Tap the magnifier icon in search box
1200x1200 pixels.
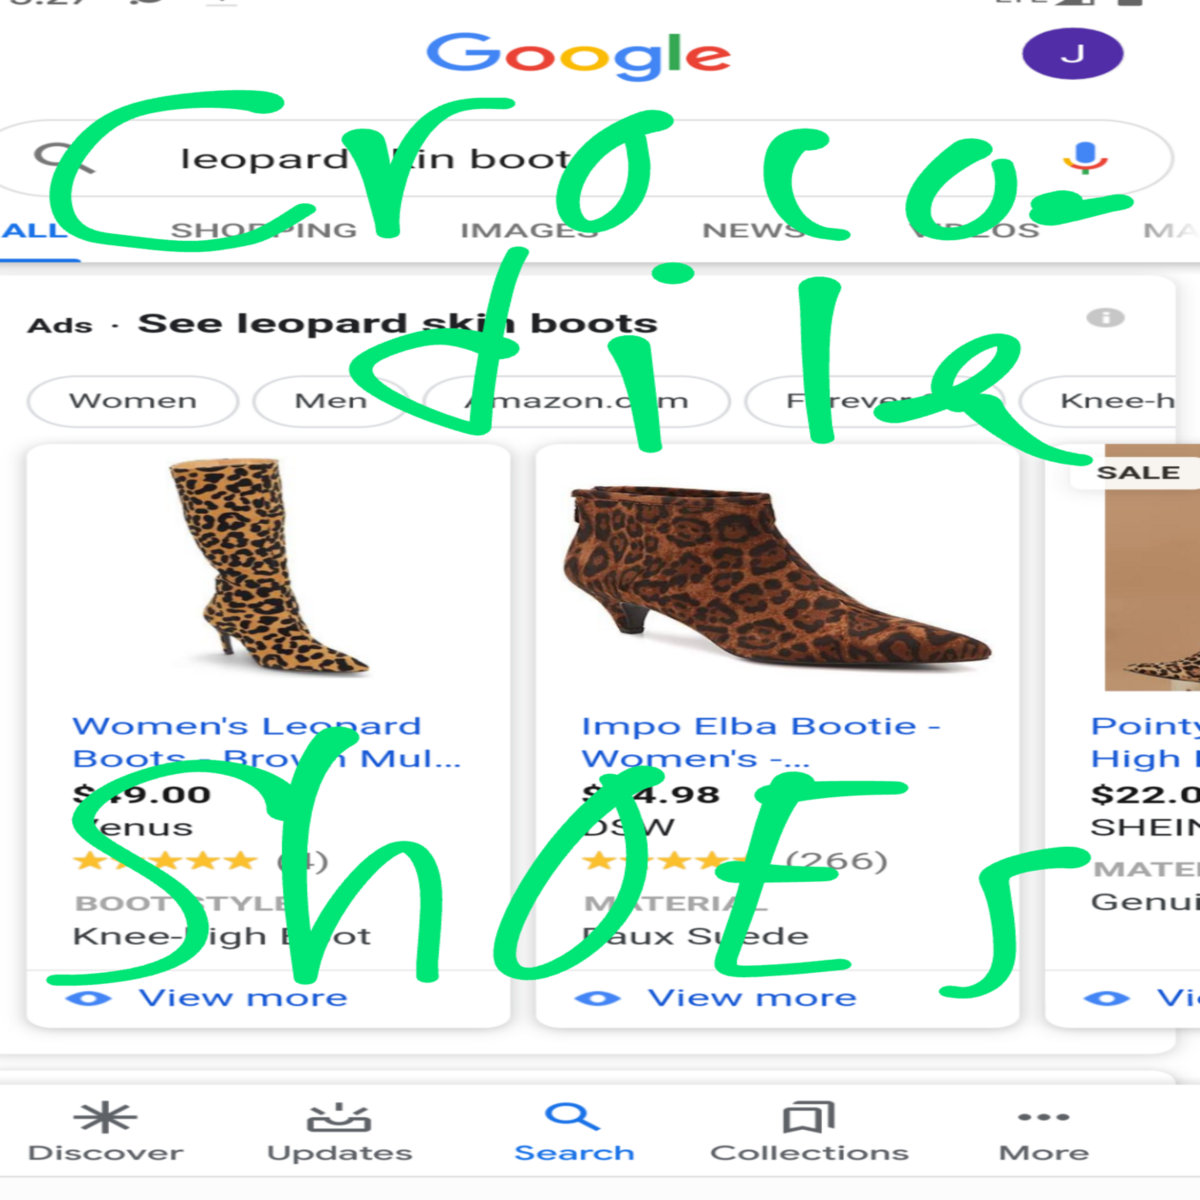(62, 156)
